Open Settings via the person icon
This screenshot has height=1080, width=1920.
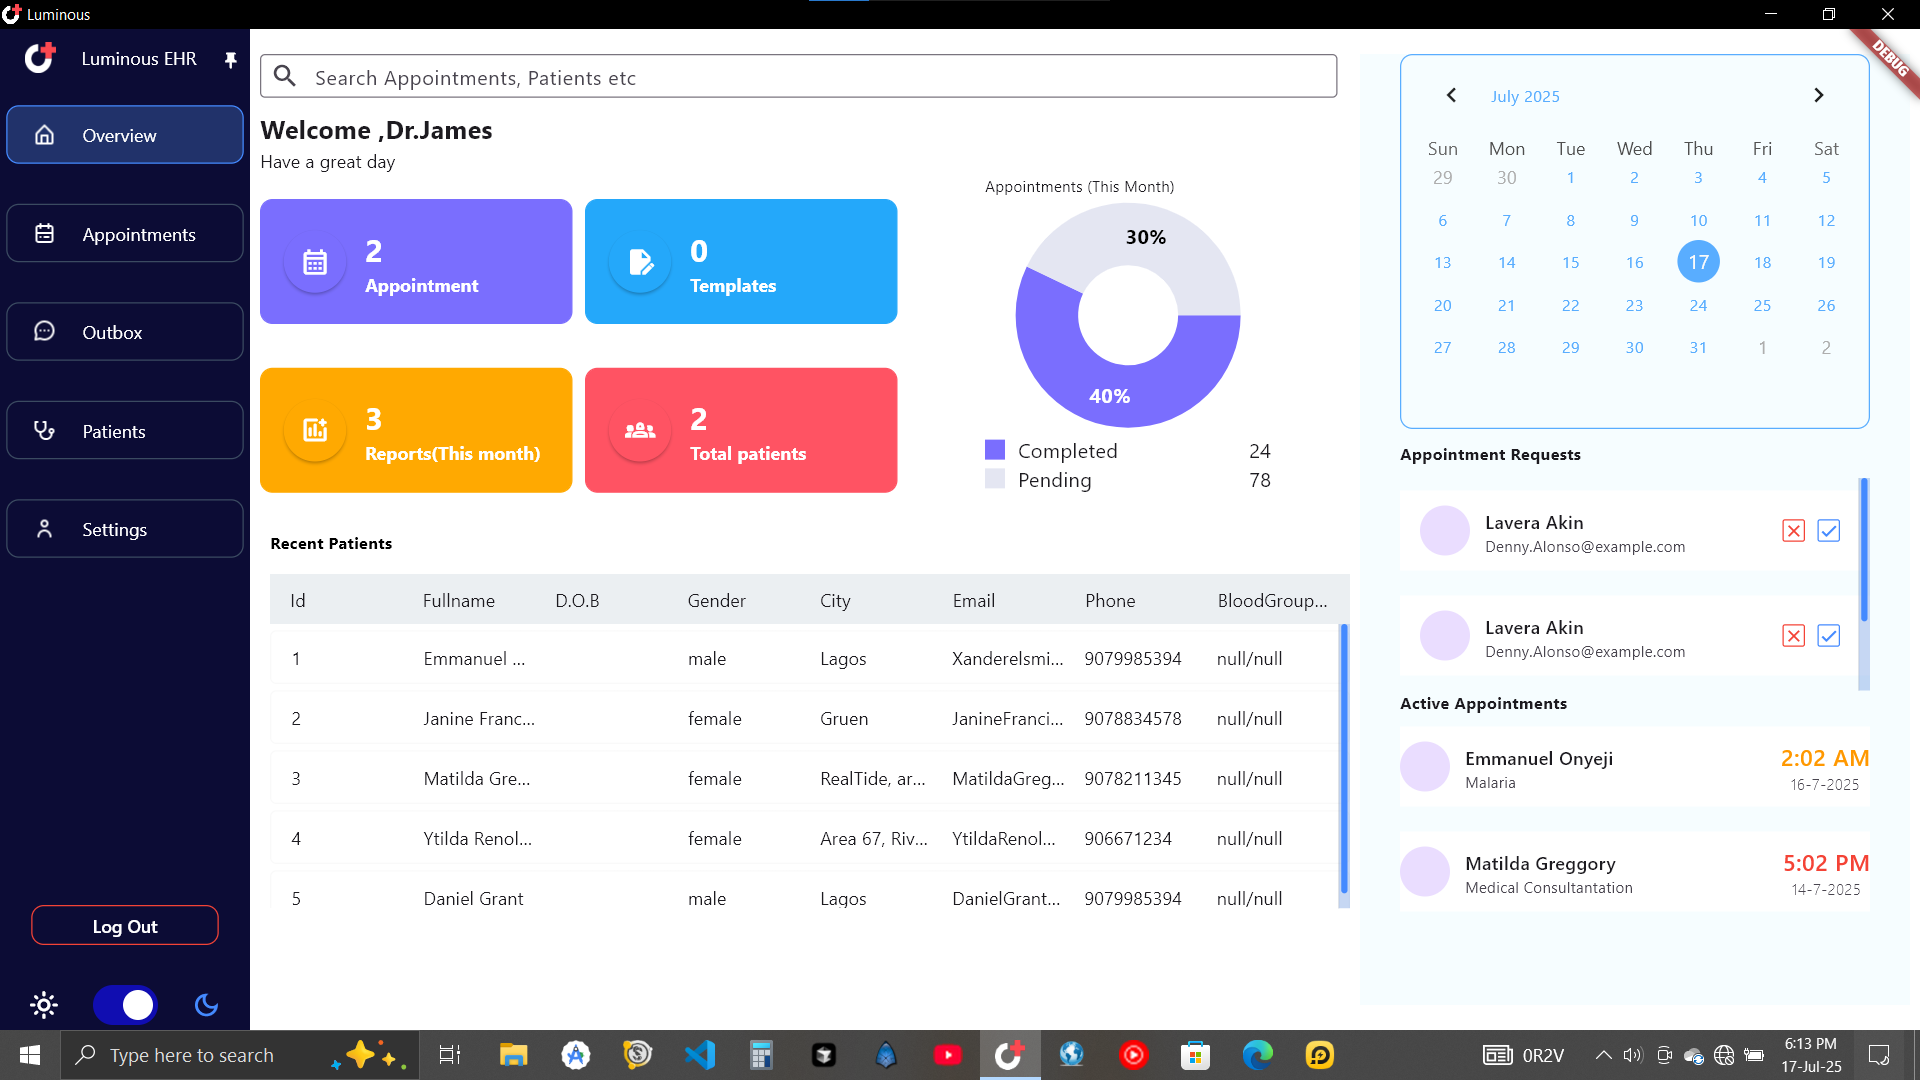coord(44,528)
